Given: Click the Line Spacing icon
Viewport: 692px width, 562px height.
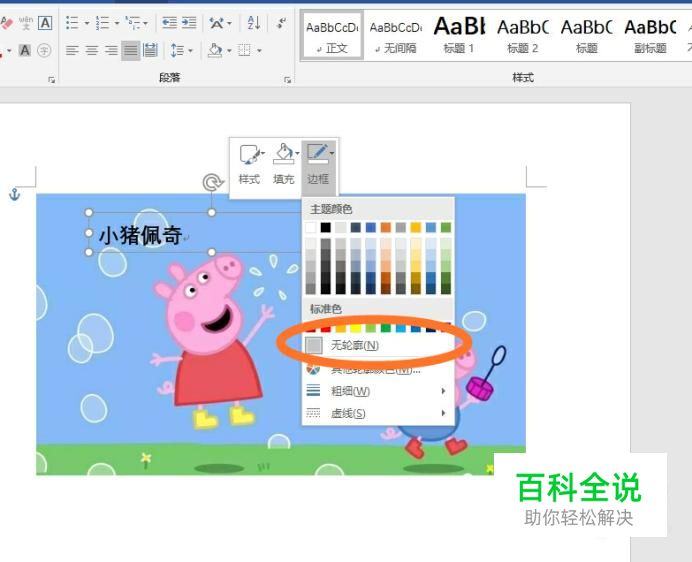Looking at the screenshot, I should click(177, 50).
